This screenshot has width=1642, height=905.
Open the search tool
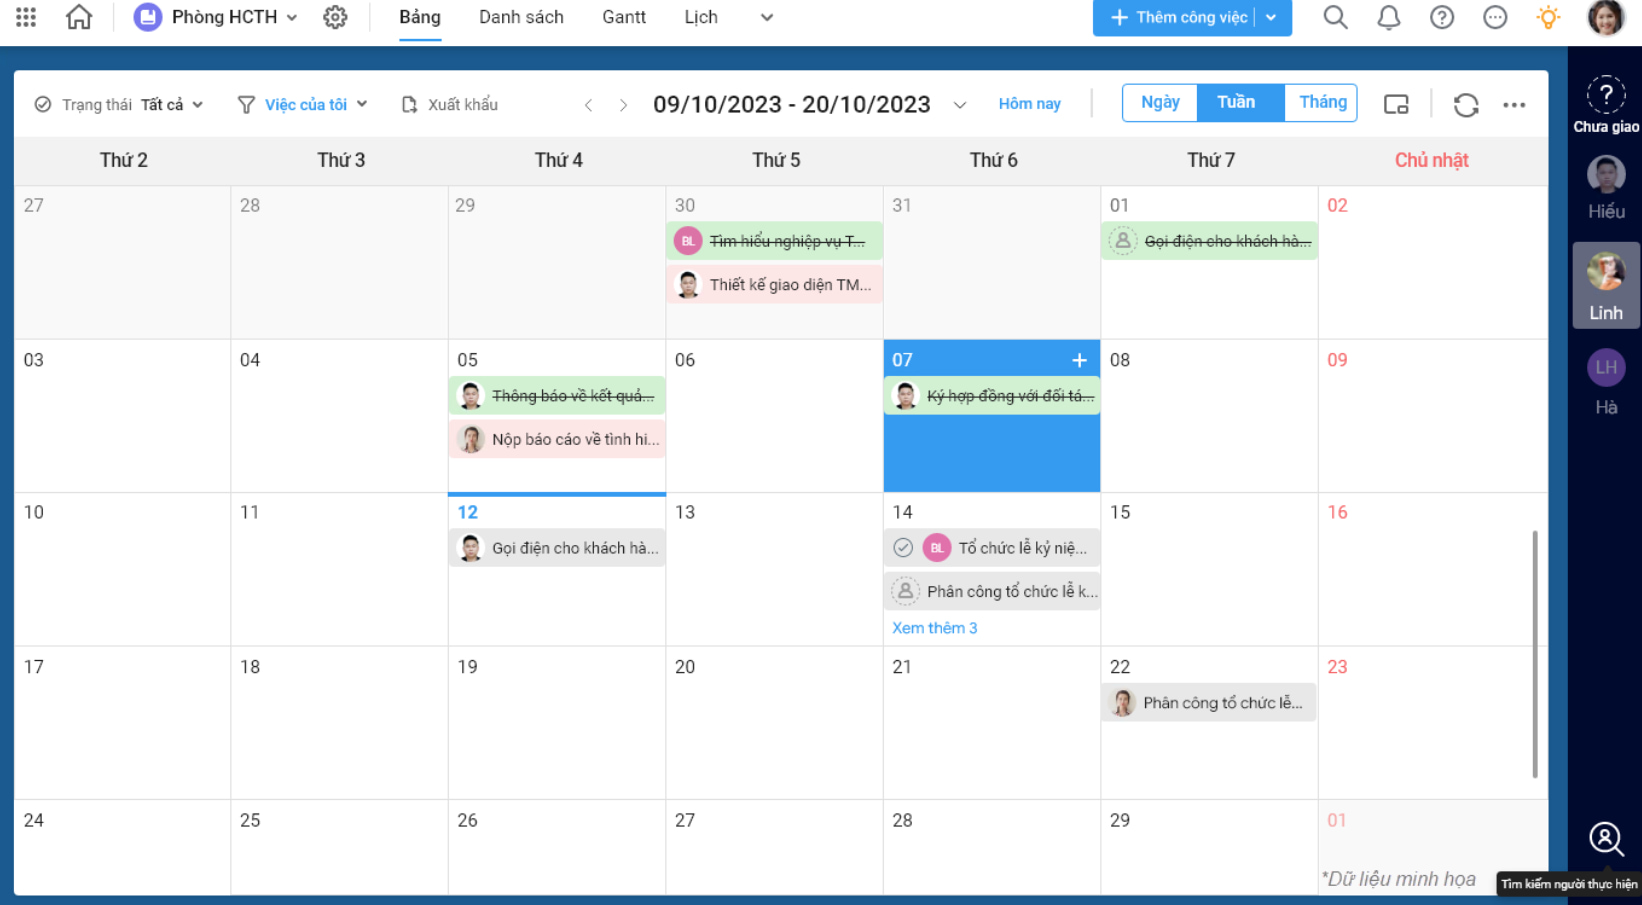(1335, 17)
